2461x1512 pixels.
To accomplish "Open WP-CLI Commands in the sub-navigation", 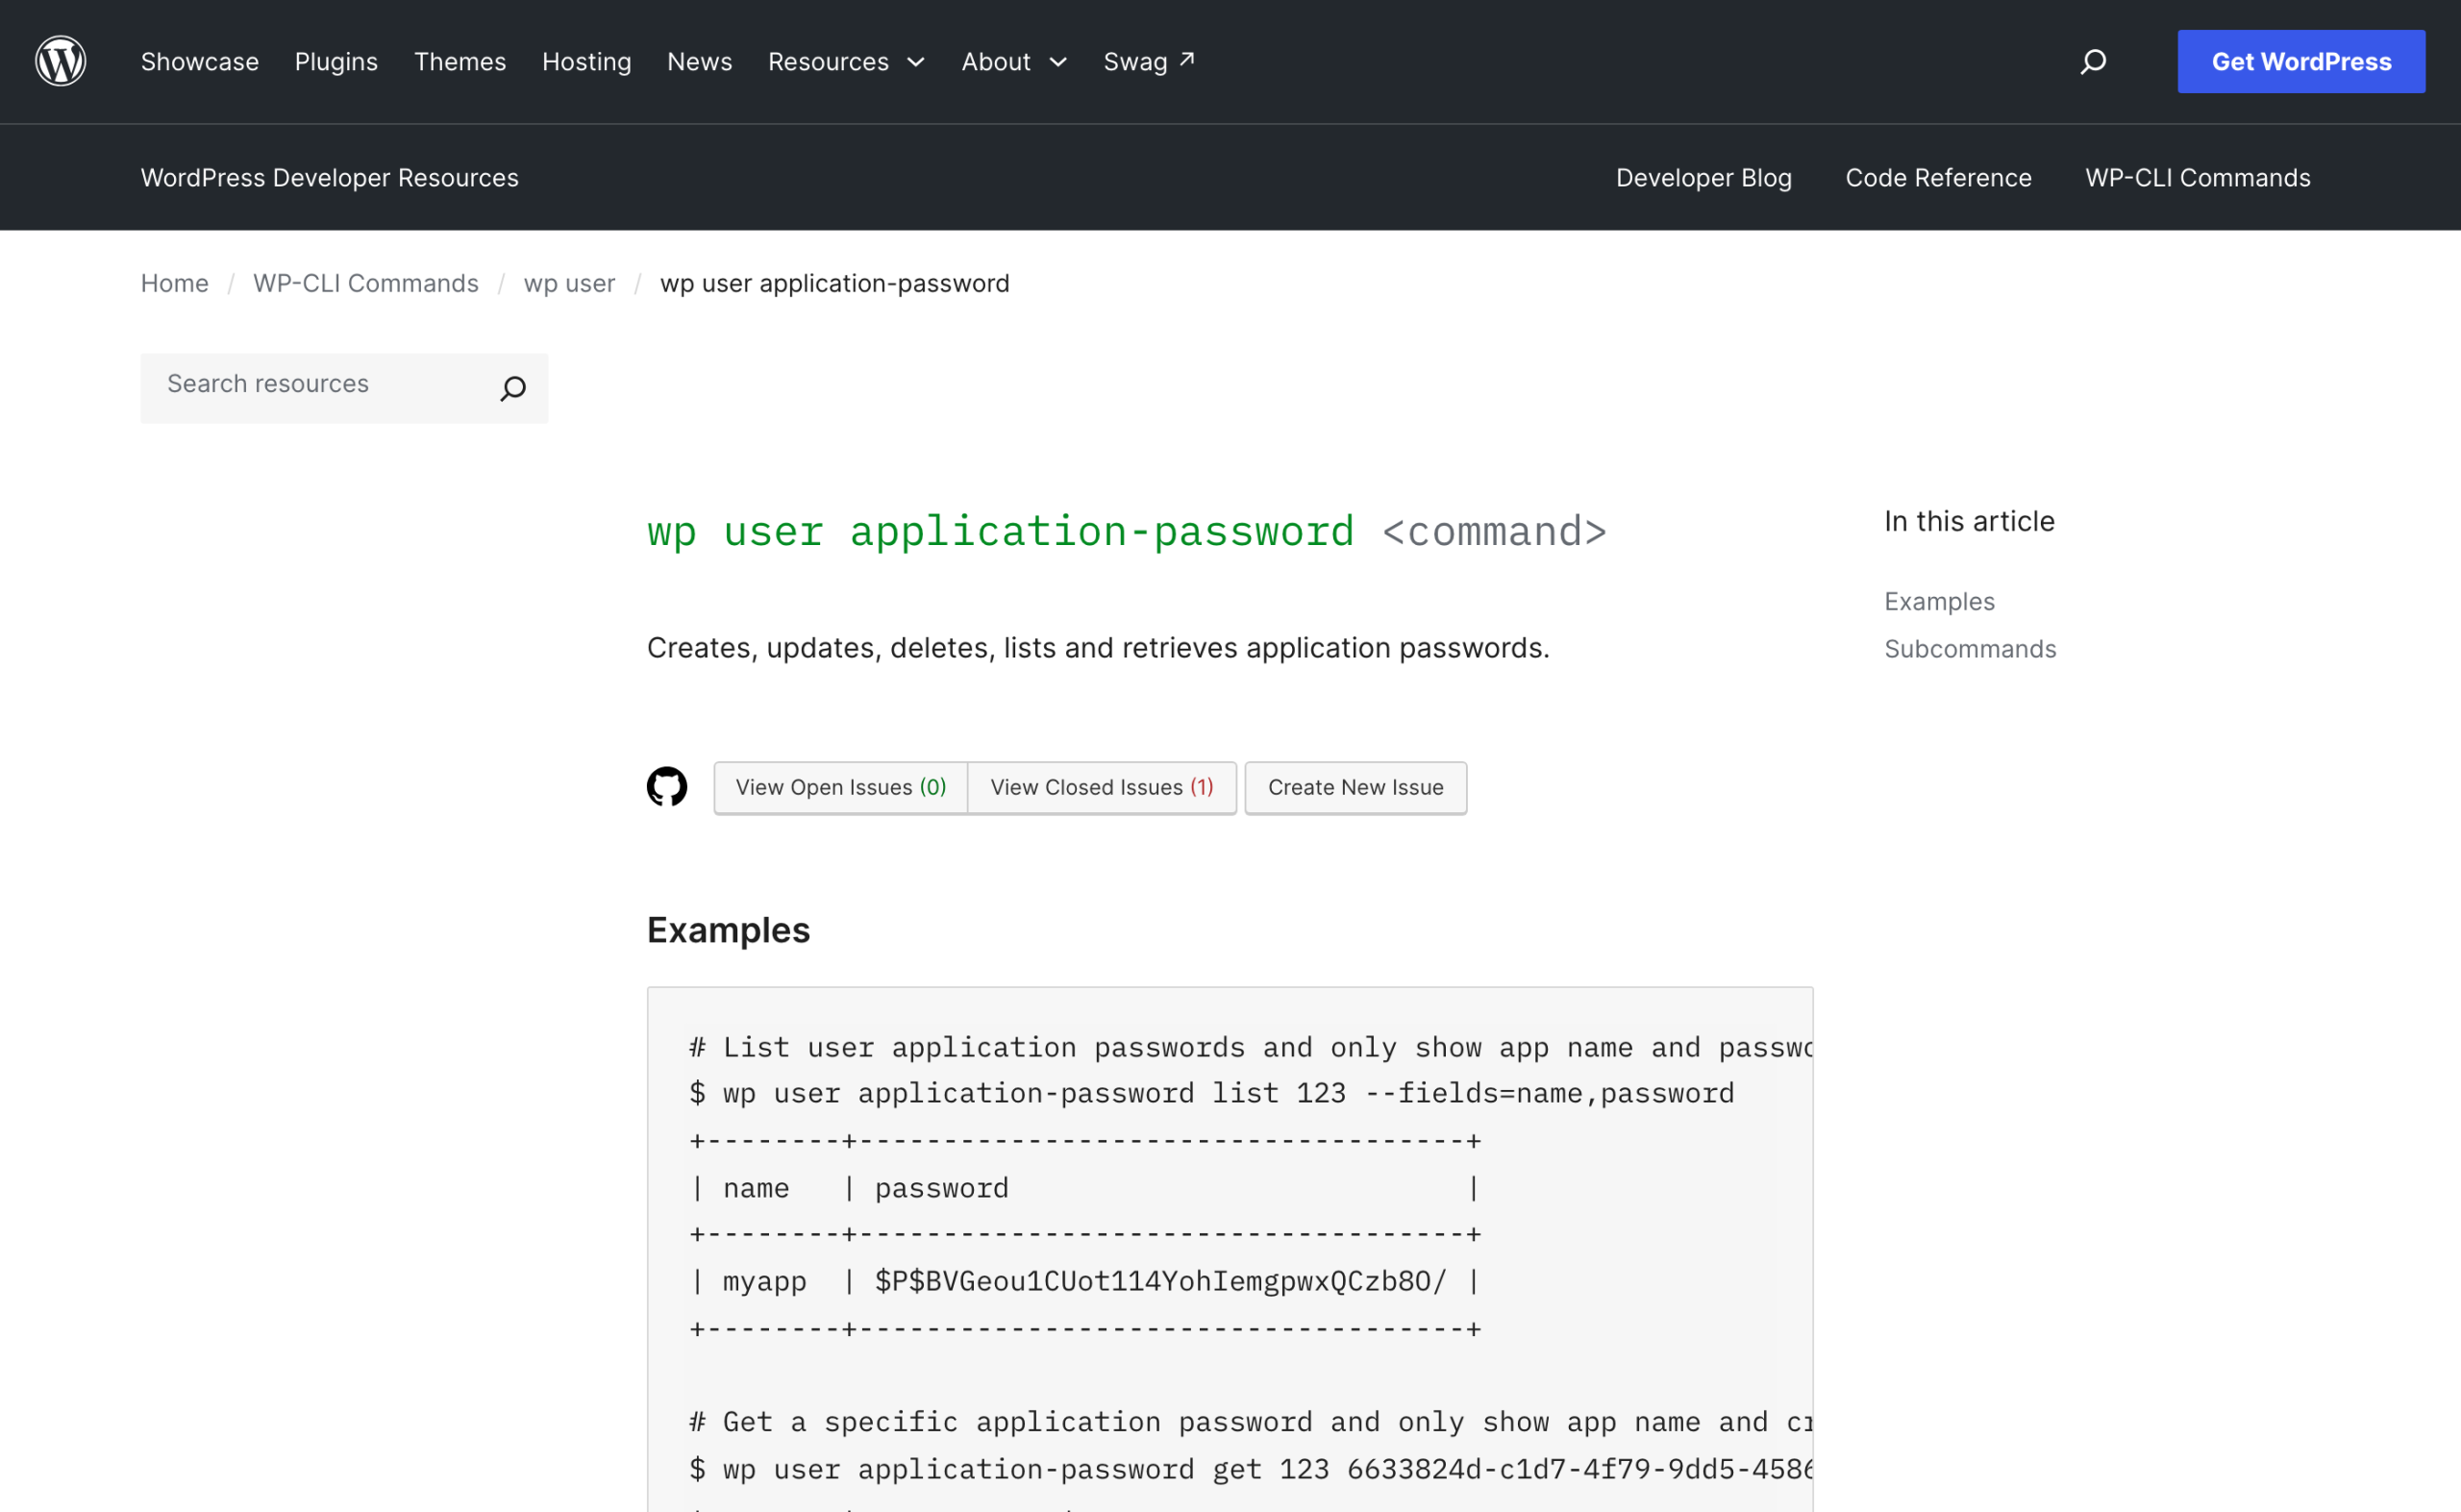I will [x=2198, y=178].
